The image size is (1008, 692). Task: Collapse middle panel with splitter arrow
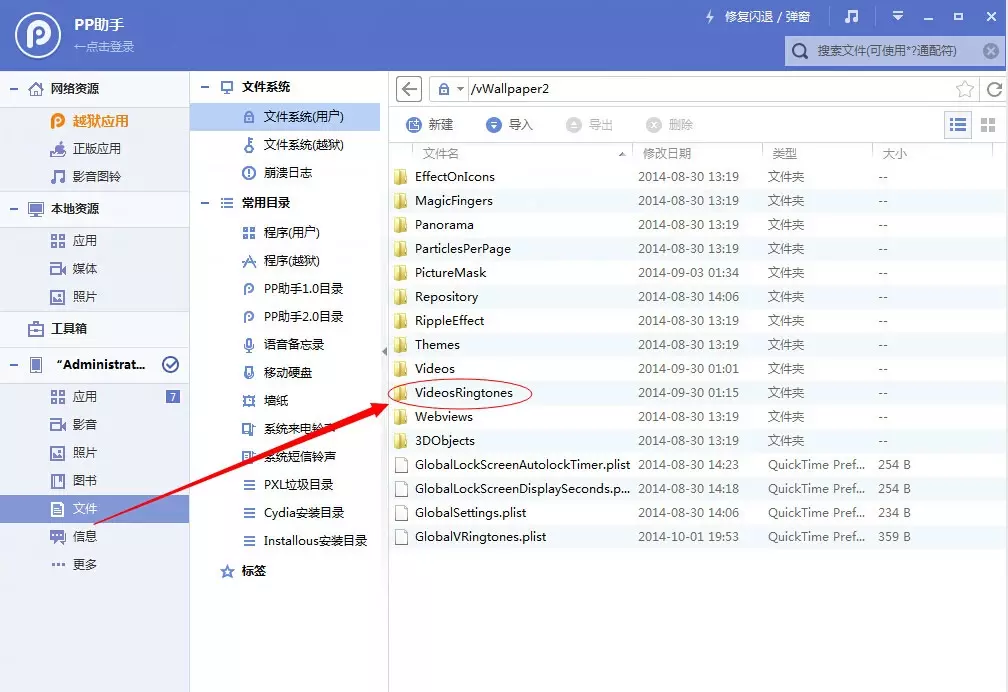(384, 352)
